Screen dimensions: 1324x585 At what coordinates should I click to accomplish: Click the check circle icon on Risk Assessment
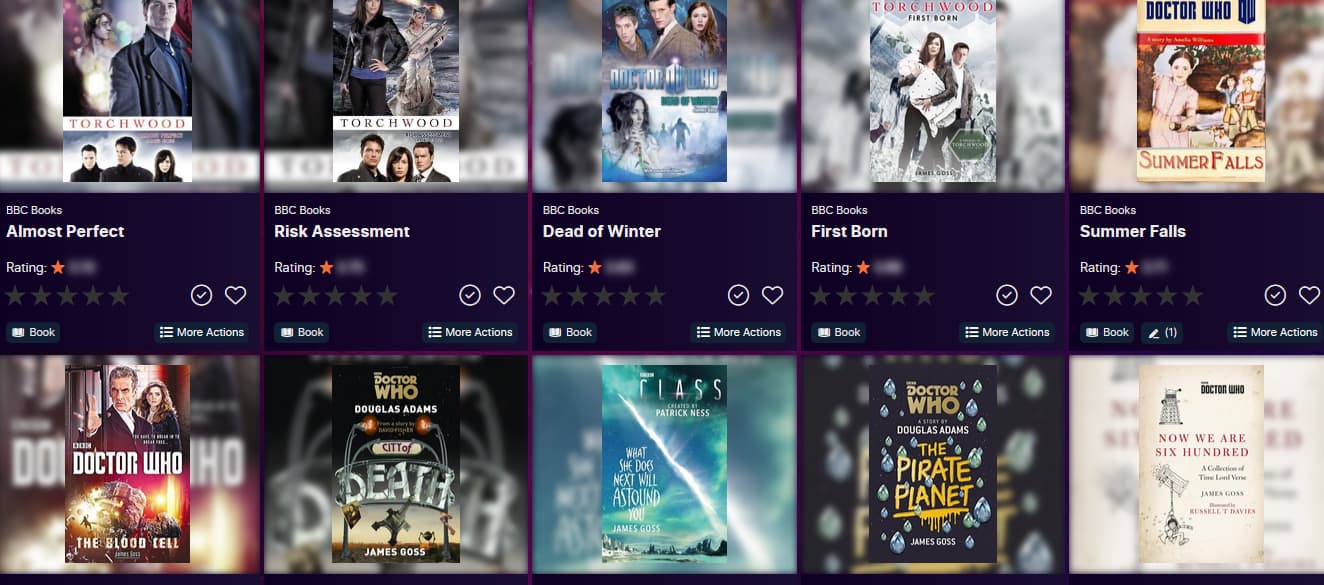point(470,295)
